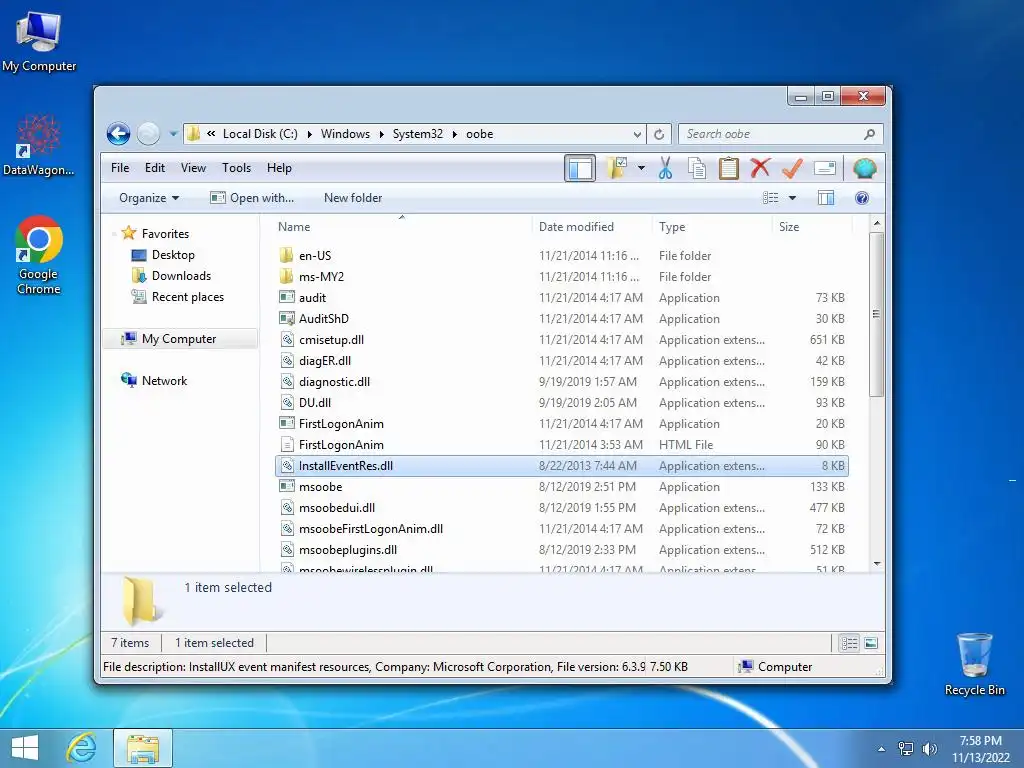Image resolution: width=1024 pixels, height=768 pixels.
Task: Select the msoobedui.dll file
Action: point(337,507)
